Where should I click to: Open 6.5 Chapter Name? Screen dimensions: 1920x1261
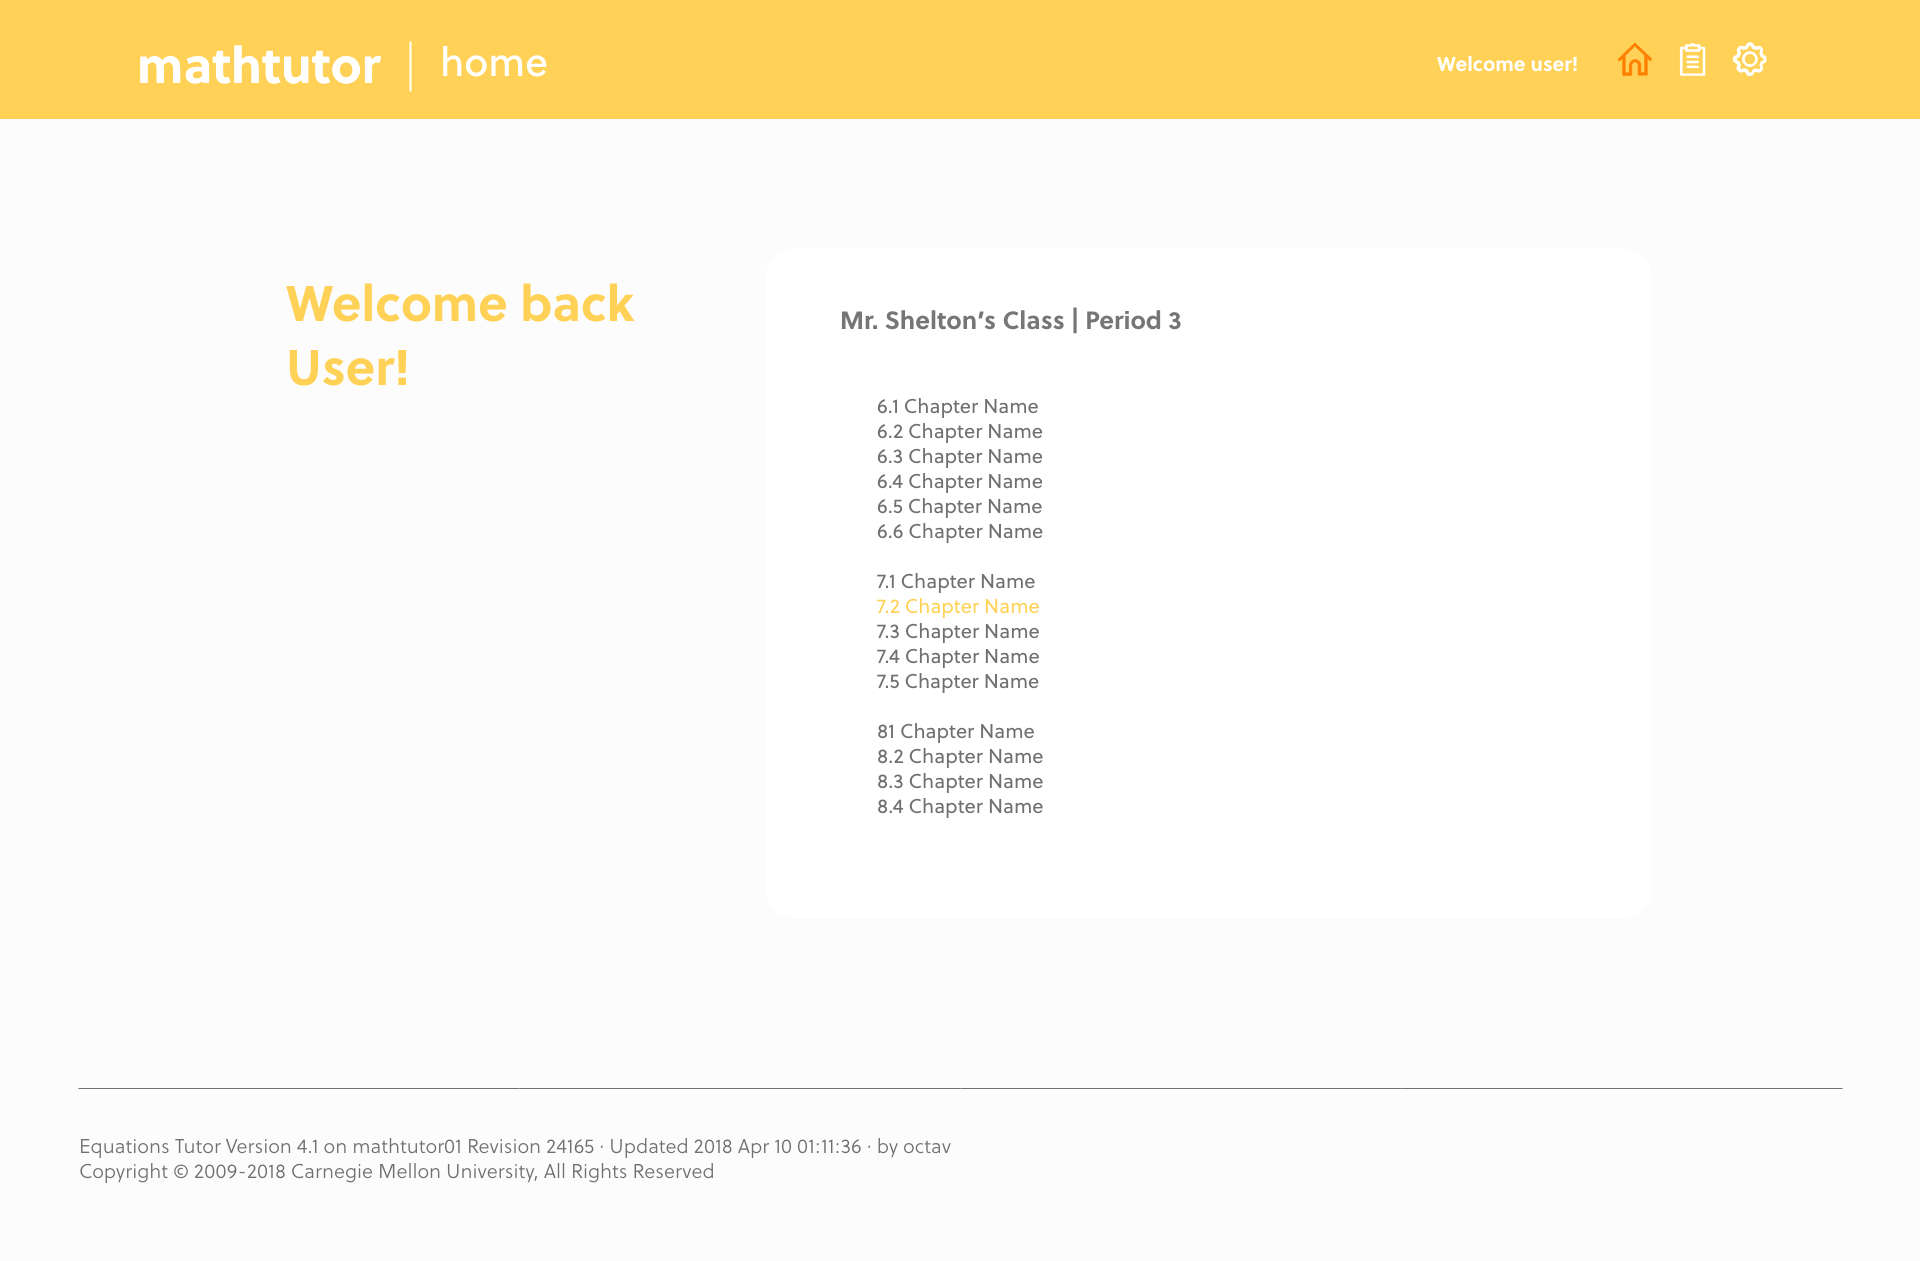(959, 507)
